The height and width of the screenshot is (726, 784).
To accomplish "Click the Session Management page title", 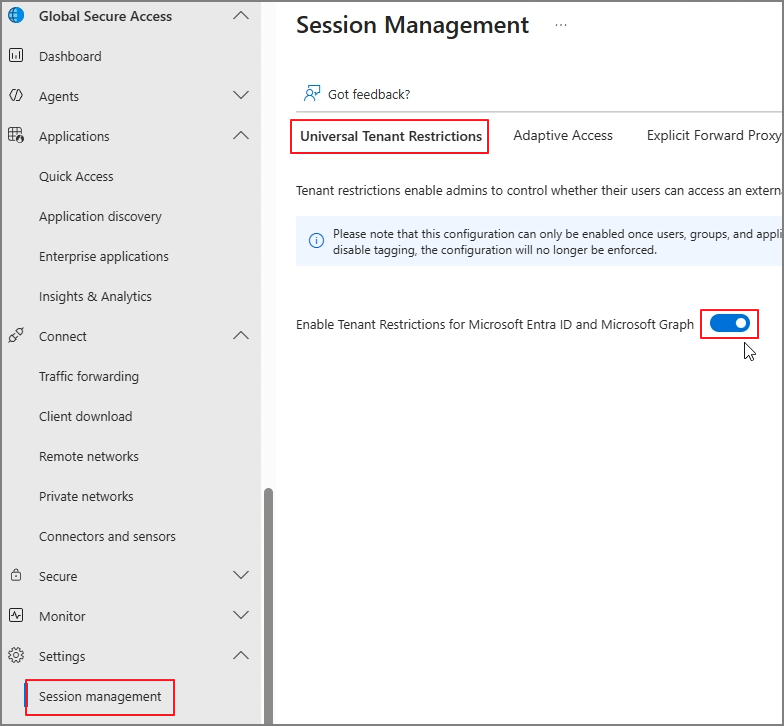I will (x=412, y=24).
